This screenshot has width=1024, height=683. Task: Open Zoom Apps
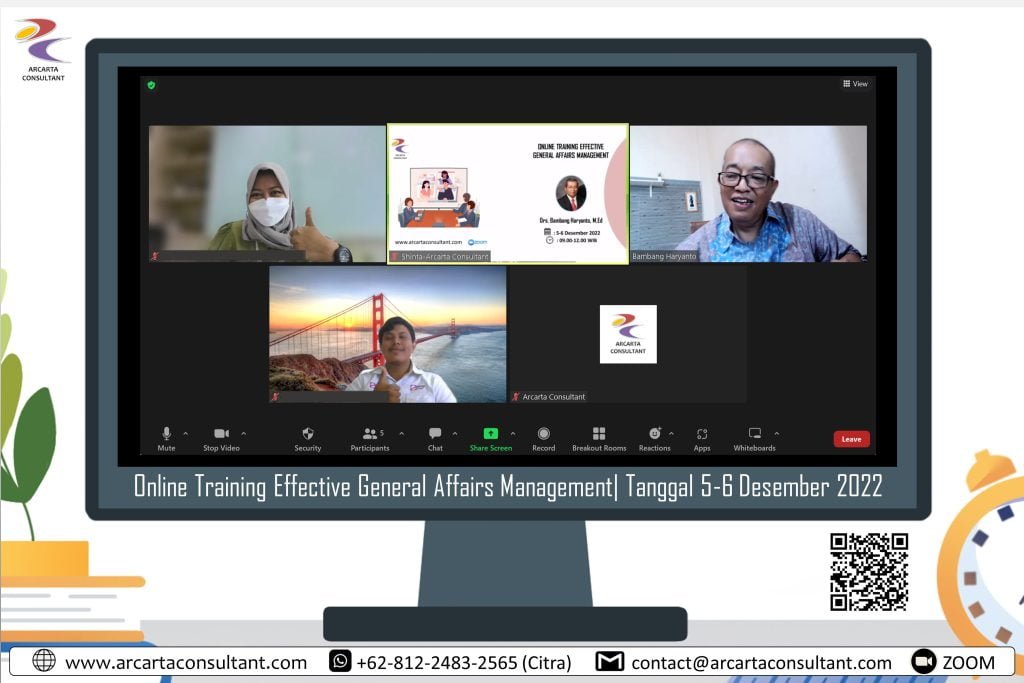point(701,435)
